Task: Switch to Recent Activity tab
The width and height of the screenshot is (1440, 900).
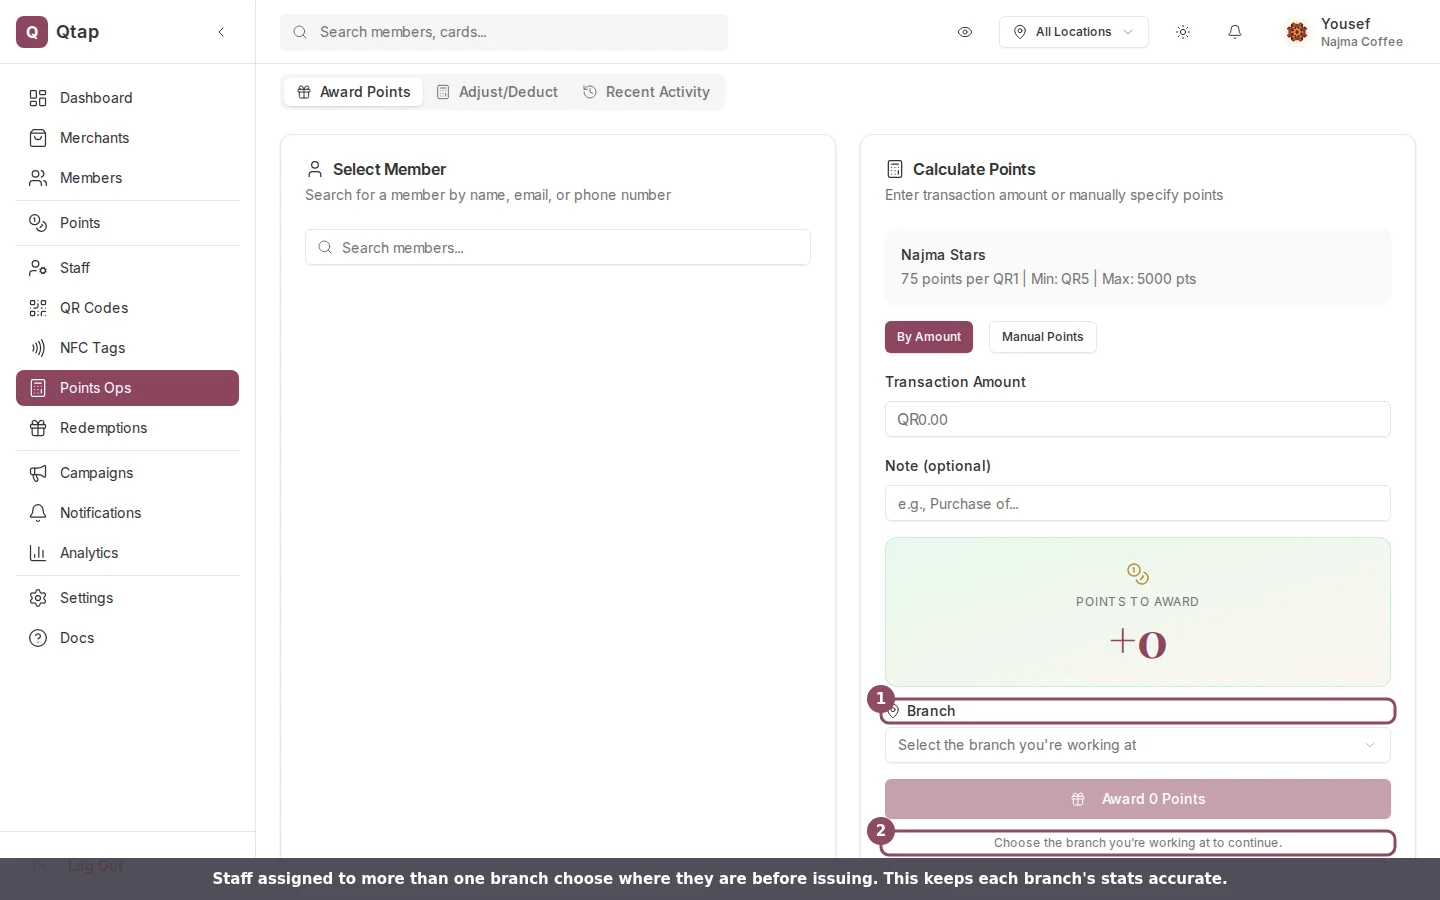Action: [x=646, y=92]
